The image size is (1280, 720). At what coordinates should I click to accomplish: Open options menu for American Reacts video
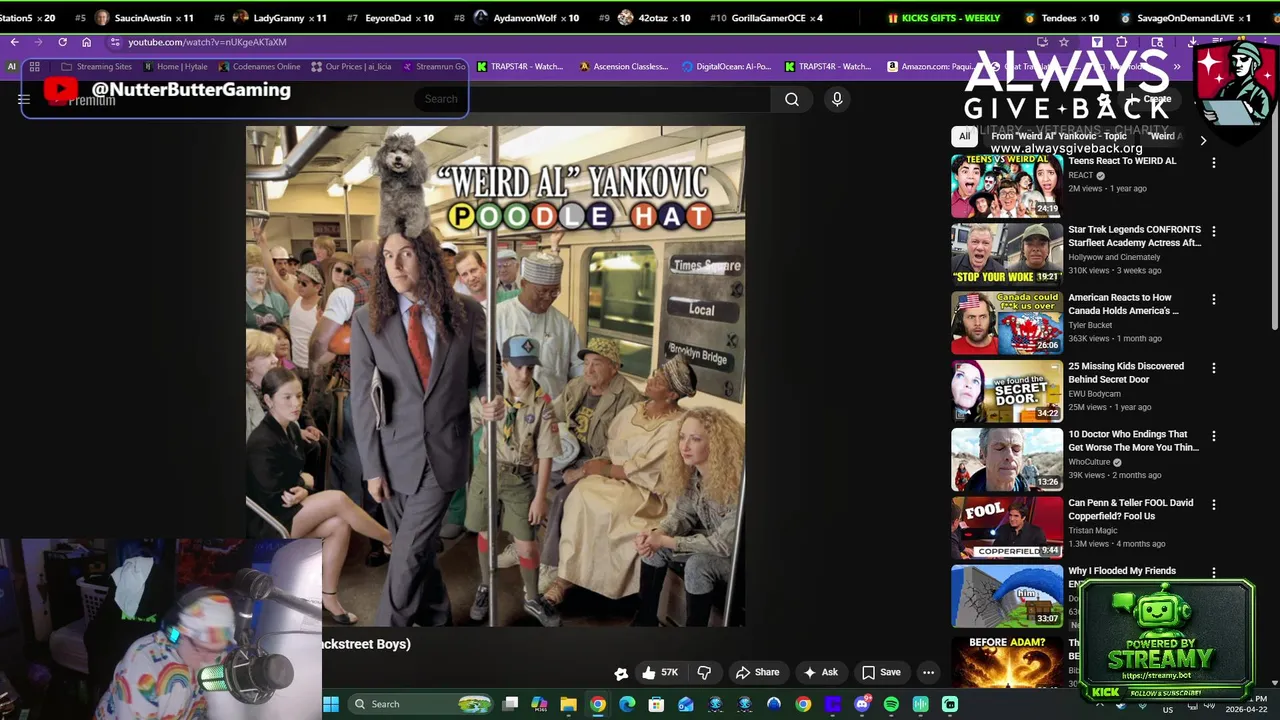[1214, 299]
